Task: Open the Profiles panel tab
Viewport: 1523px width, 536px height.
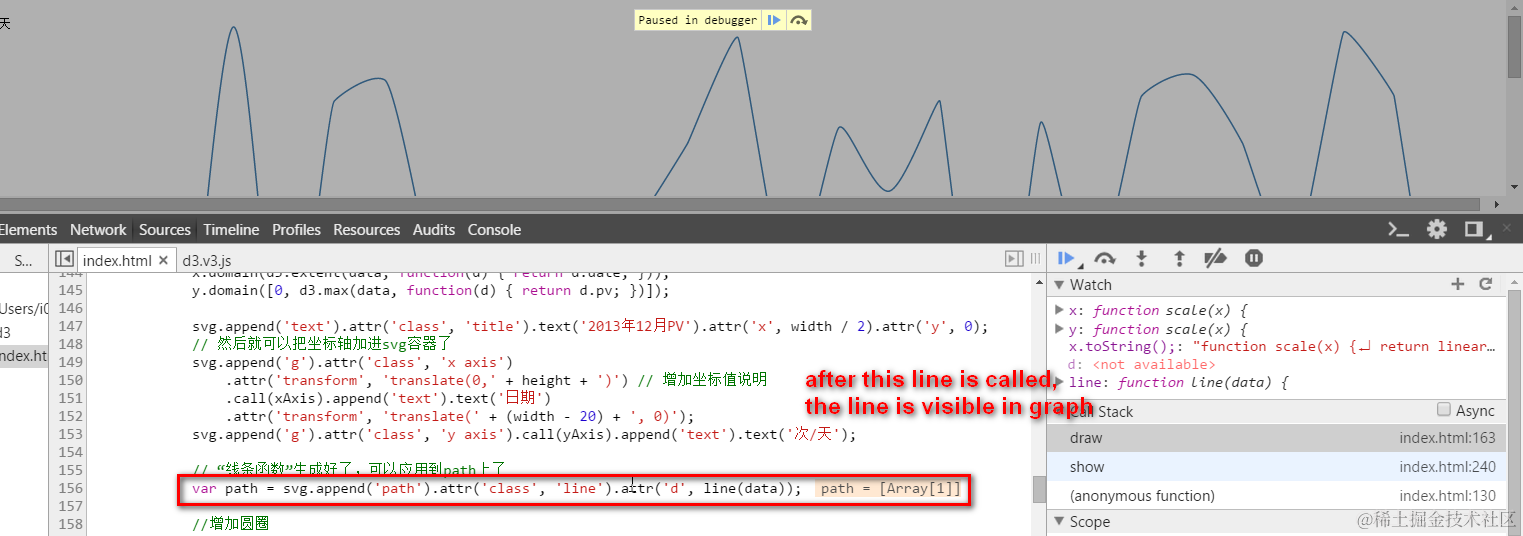Action: (296, 229)
